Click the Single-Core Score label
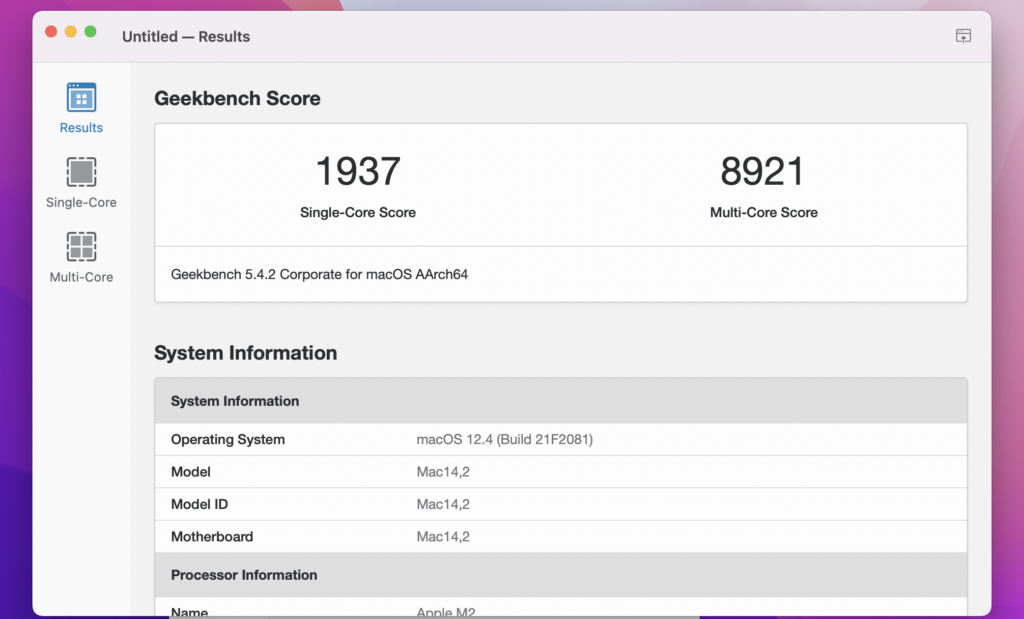 [358, 212]
